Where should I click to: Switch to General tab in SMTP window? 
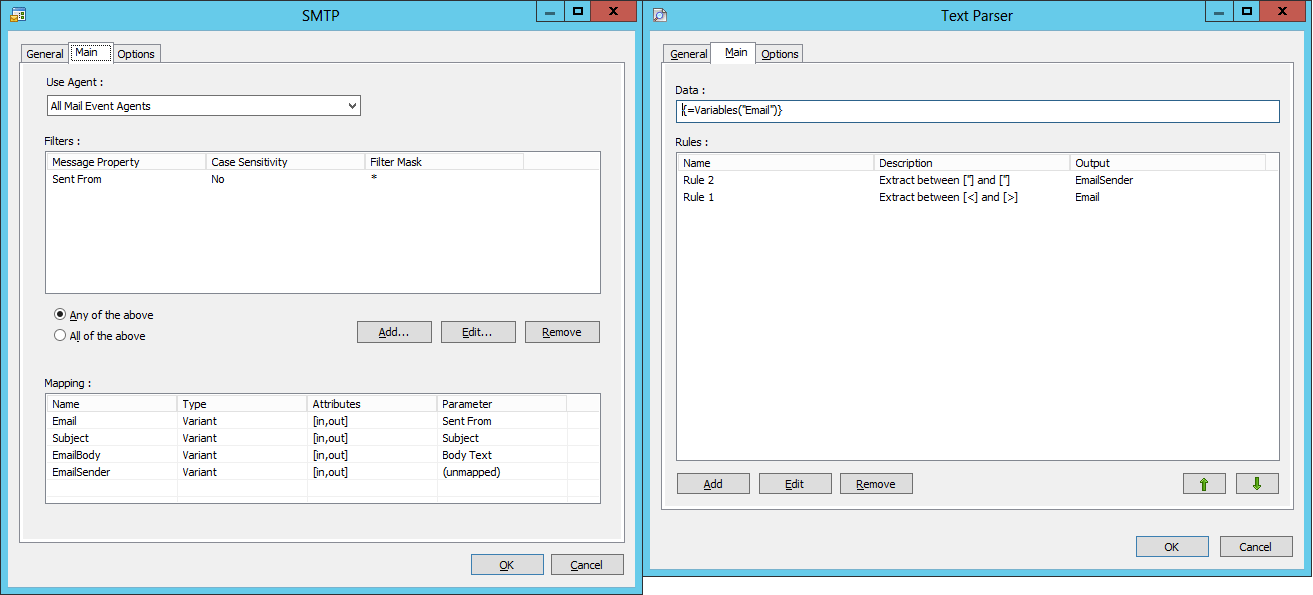(45, 54)
